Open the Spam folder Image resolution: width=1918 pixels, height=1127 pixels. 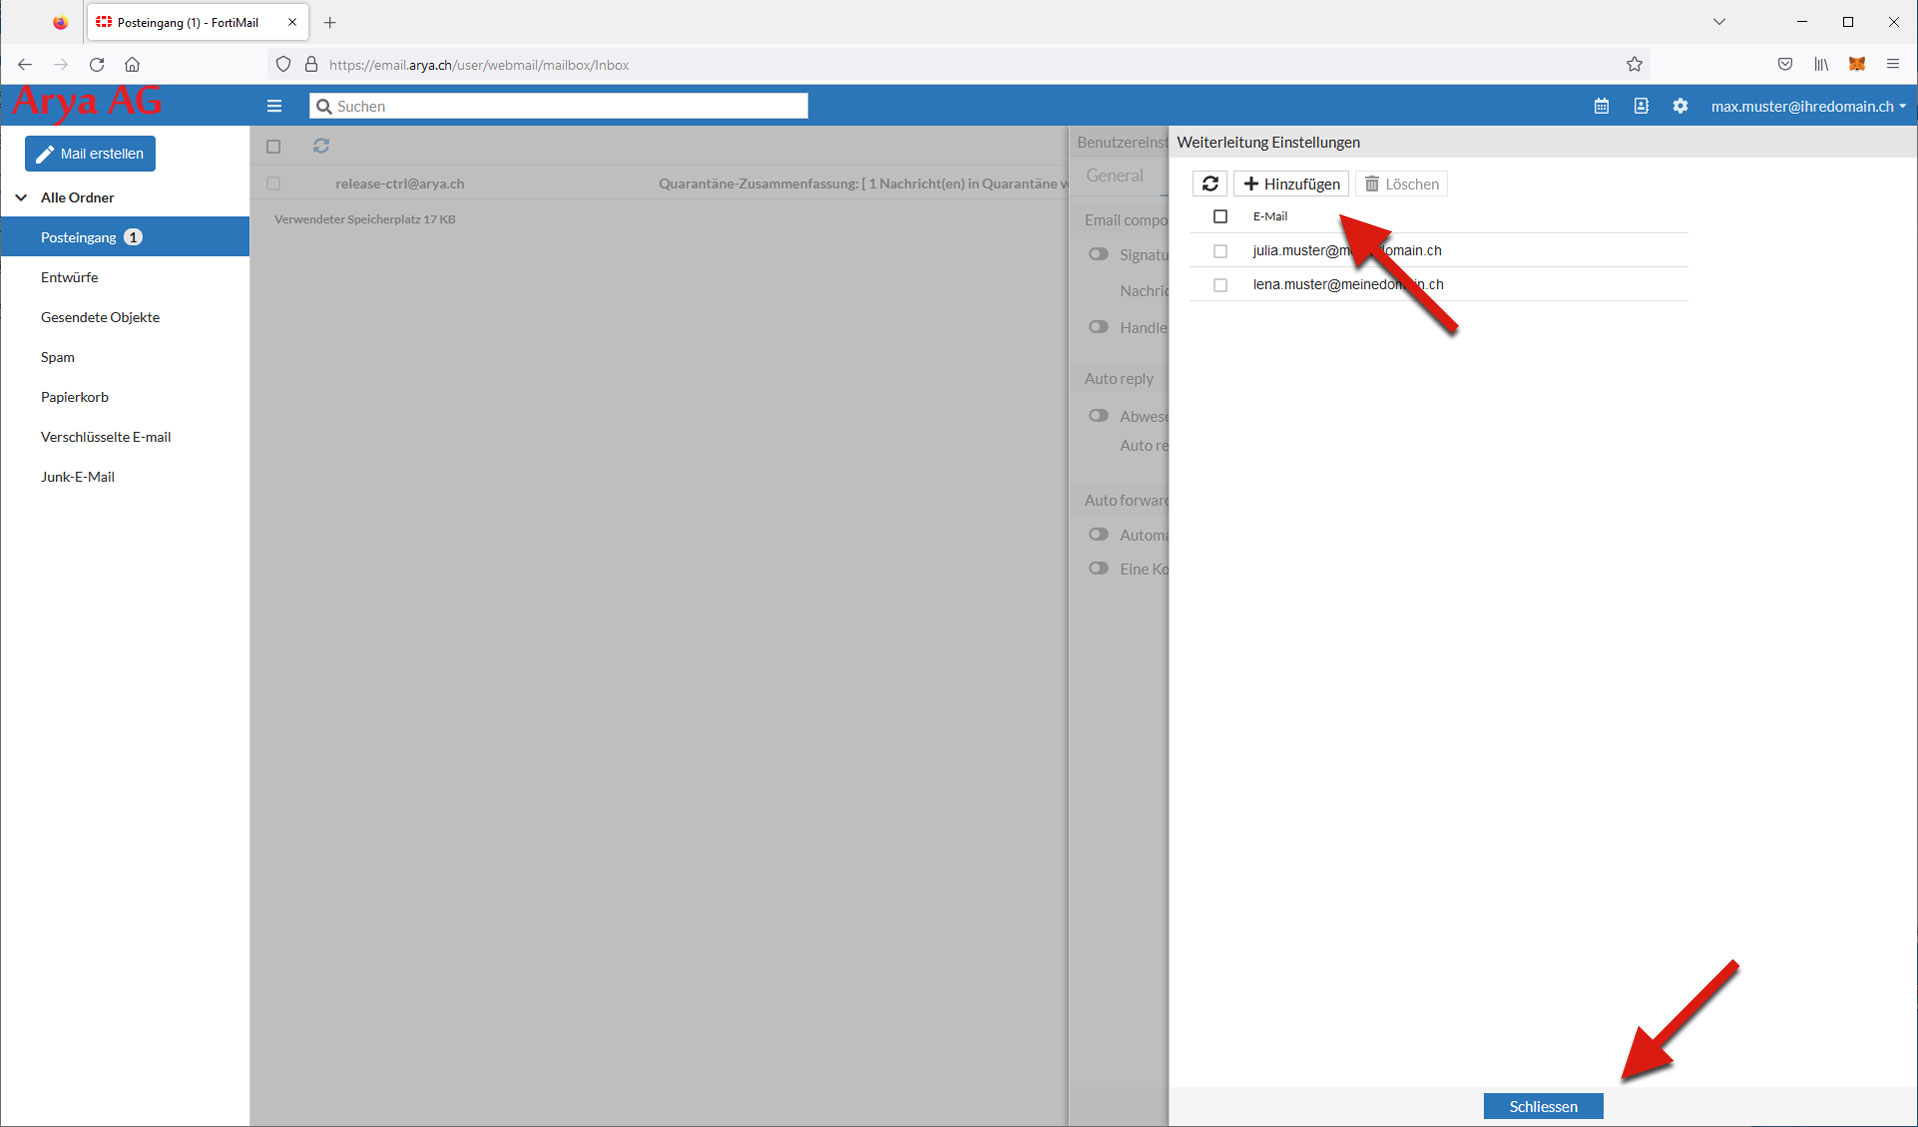click(57, 357)
